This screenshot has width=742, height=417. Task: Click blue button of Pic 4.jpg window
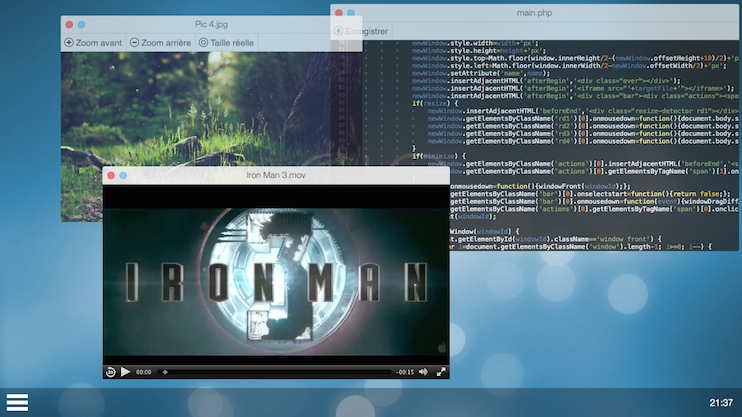point(81,25)
